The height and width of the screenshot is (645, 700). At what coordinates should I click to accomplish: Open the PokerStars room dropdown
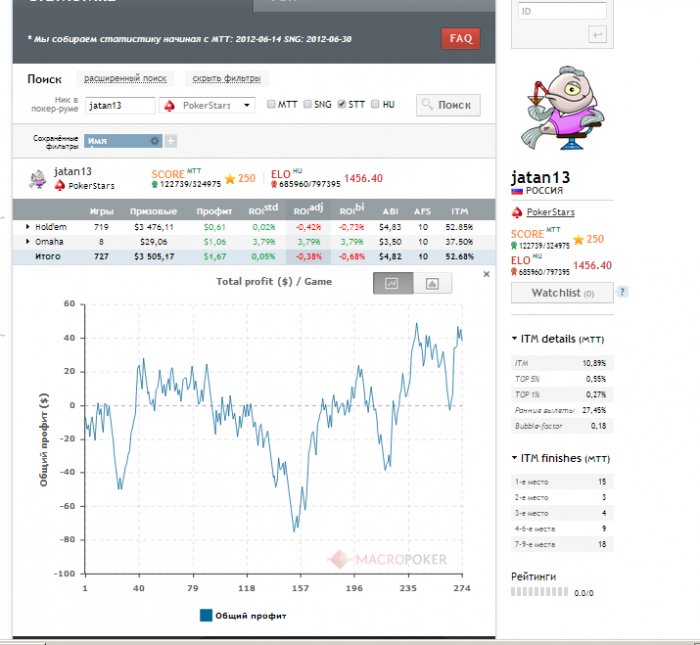coord(207,105)
